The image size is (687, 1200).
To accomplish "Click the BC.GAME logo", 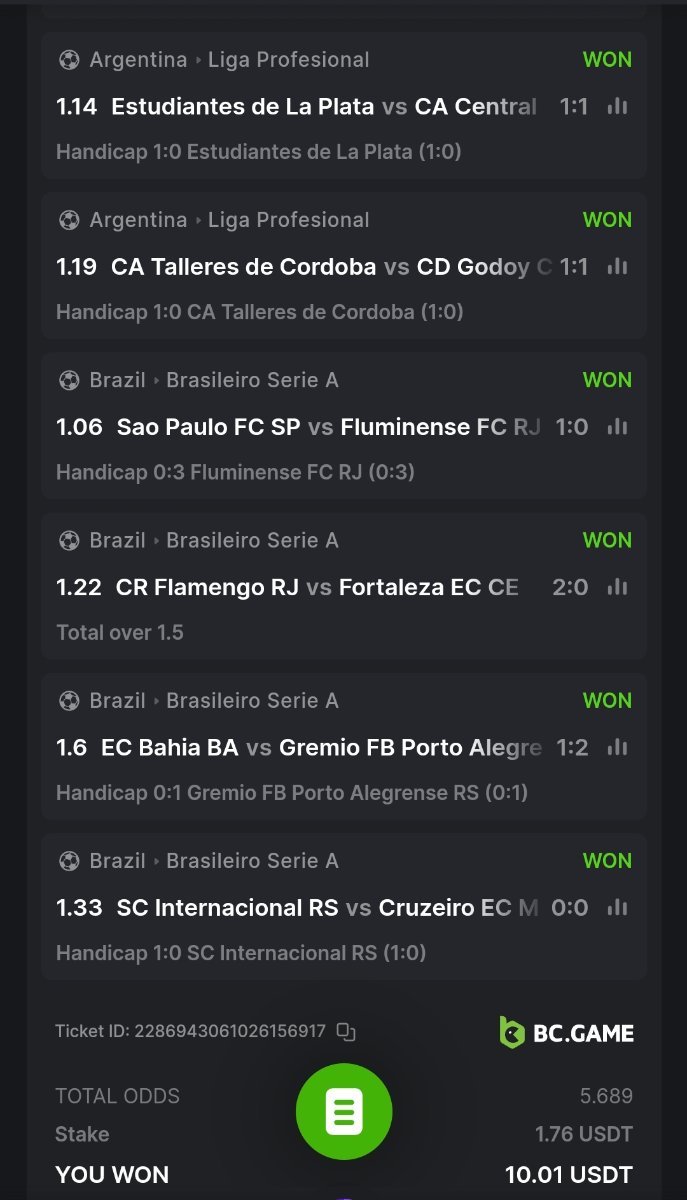I will (x=566, y=1032).
